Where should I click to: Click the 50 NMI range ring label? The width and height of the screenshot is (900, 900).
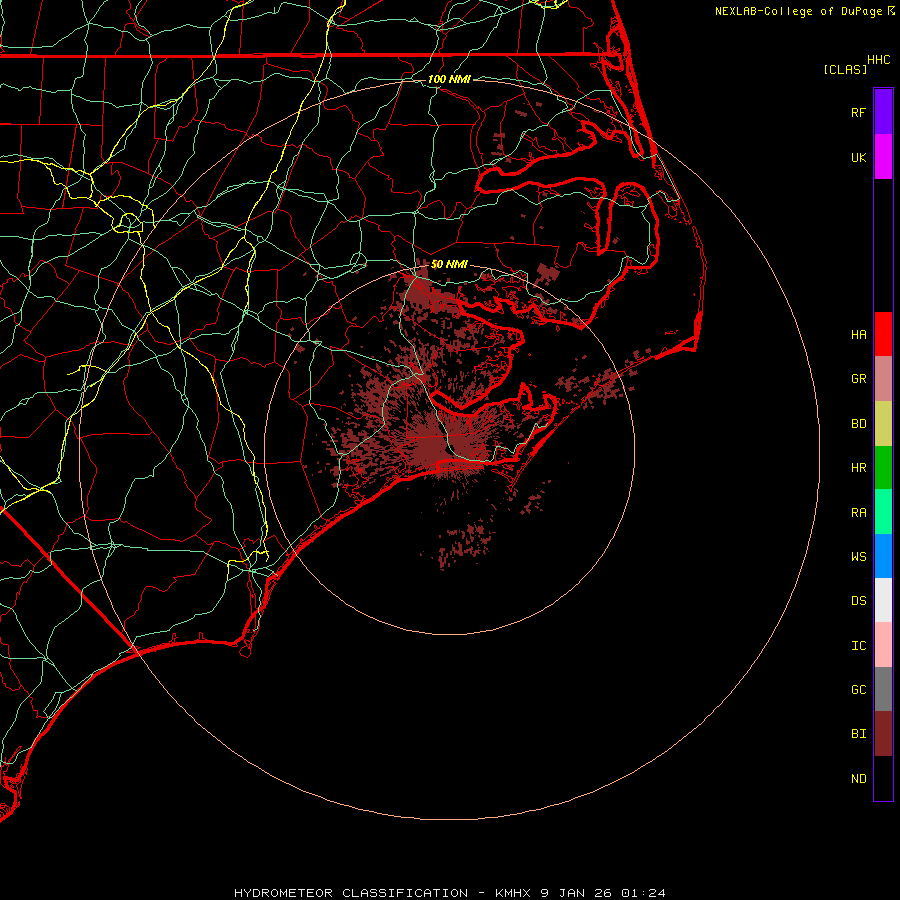click(449, 264)
